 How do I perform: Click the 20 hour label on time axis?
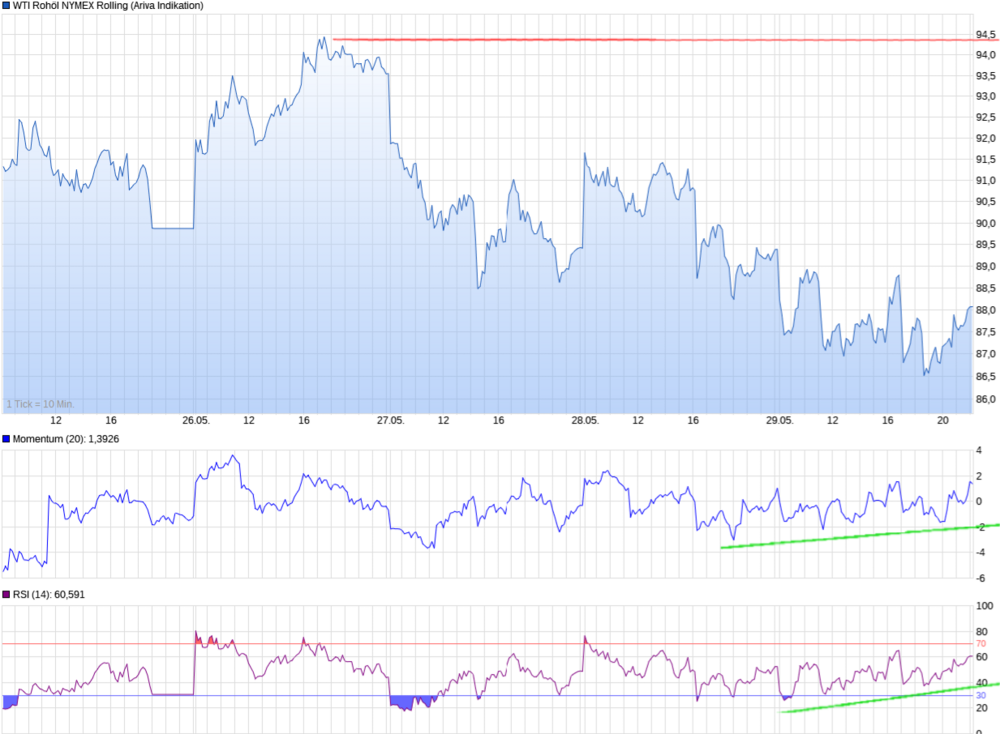coord(943,420)
